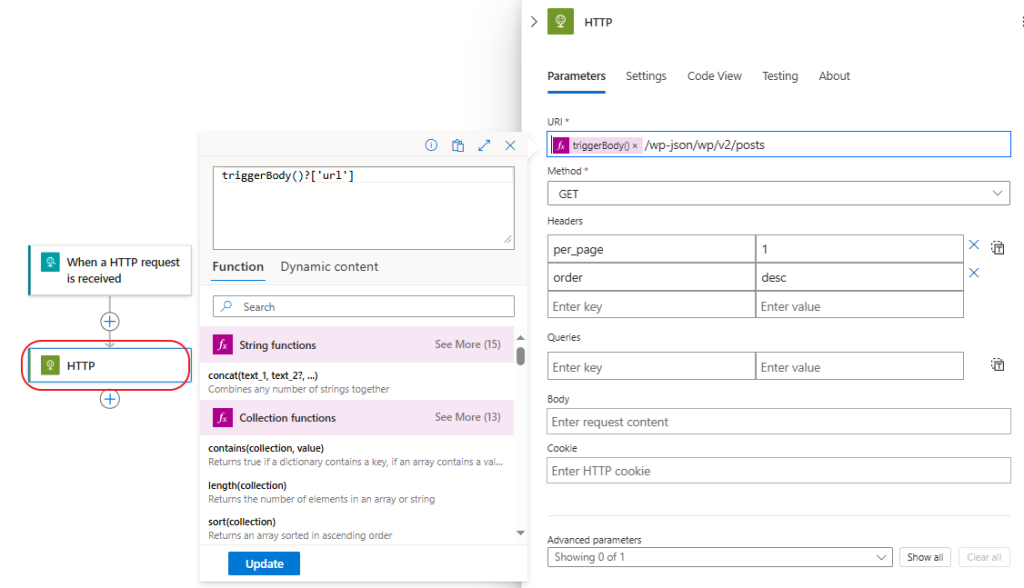Screen dimensions: 1024x588
Task: Click the desc header value field
Action: click(859, 277)
